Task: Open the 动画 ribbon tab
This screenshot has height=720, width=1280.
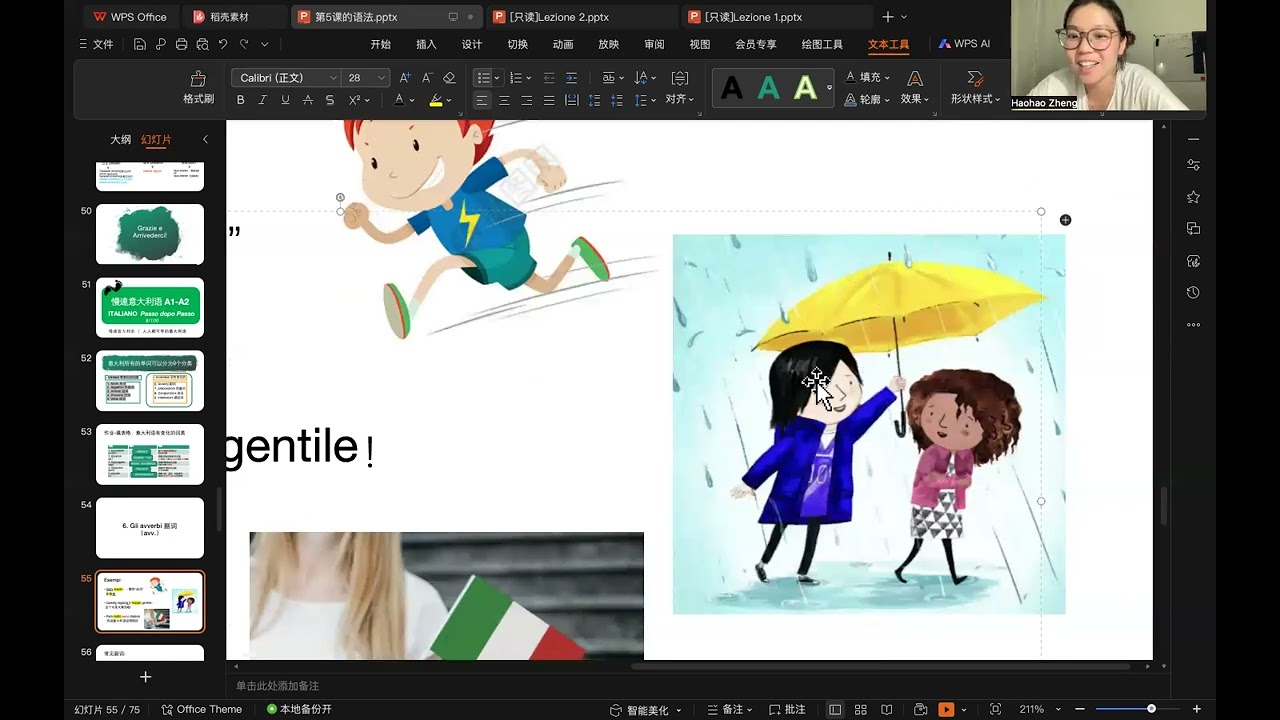Action: coord(563,44)
